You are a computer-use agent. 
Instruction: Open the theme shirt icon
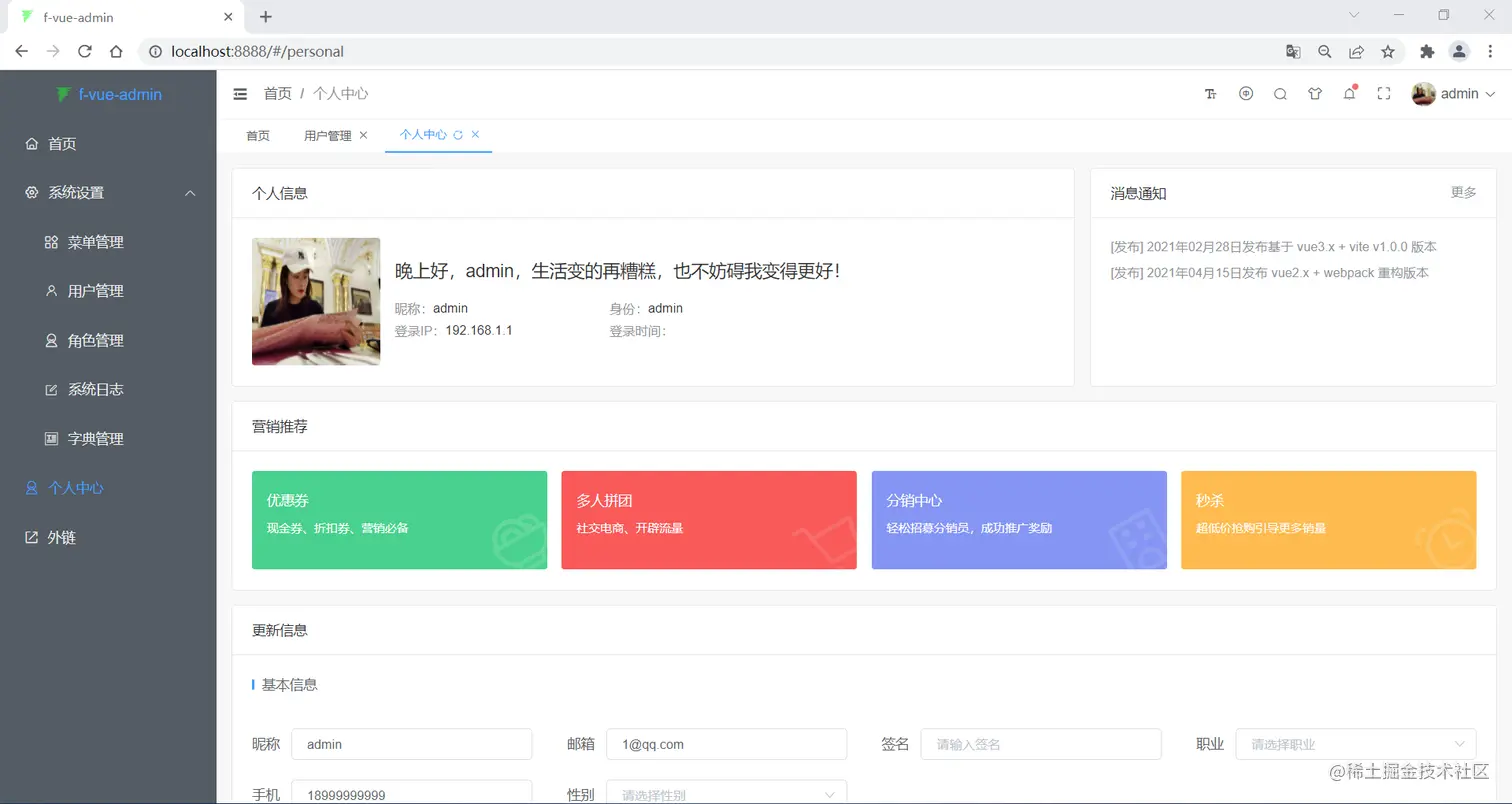(1315, 94)
